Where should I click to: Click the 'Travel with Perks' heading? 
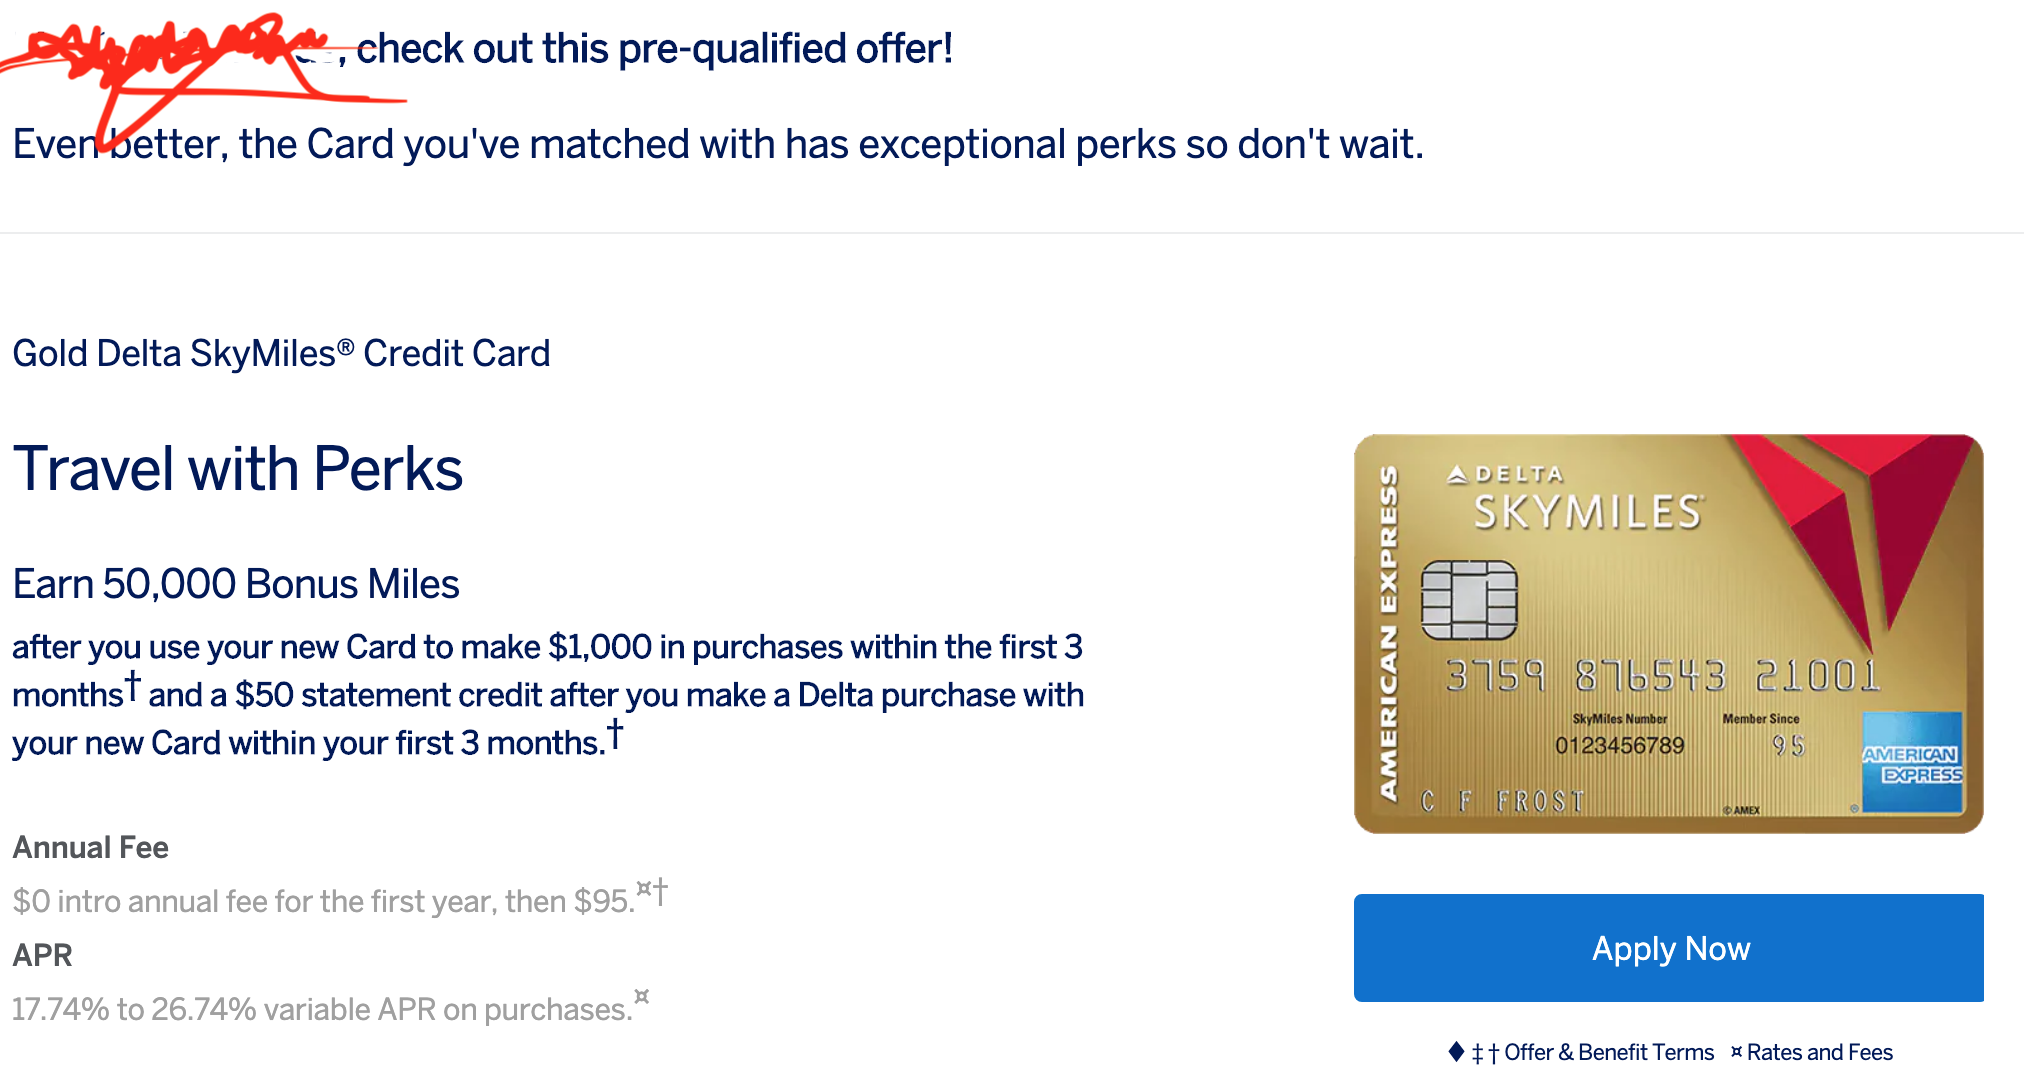[x=238, y=468]
